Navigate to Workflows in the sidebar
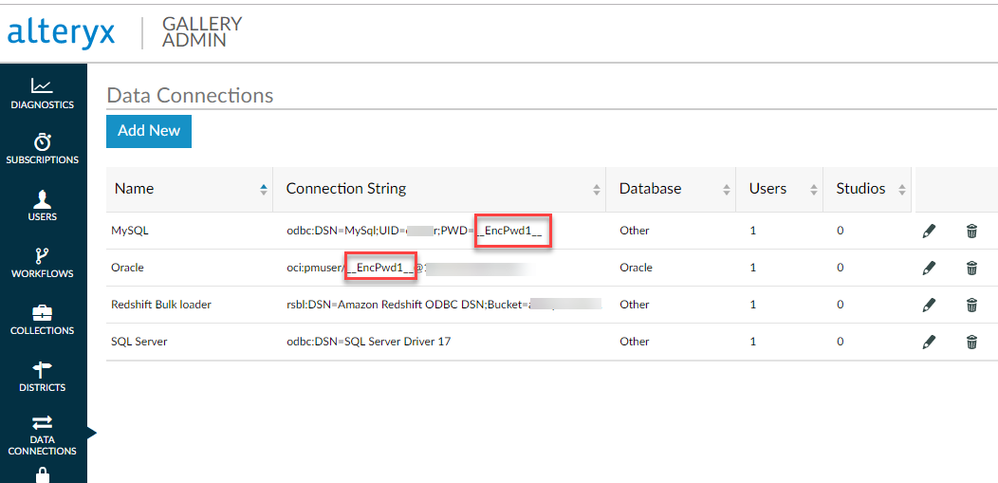The image size is (998, 483). pos(42,262)
